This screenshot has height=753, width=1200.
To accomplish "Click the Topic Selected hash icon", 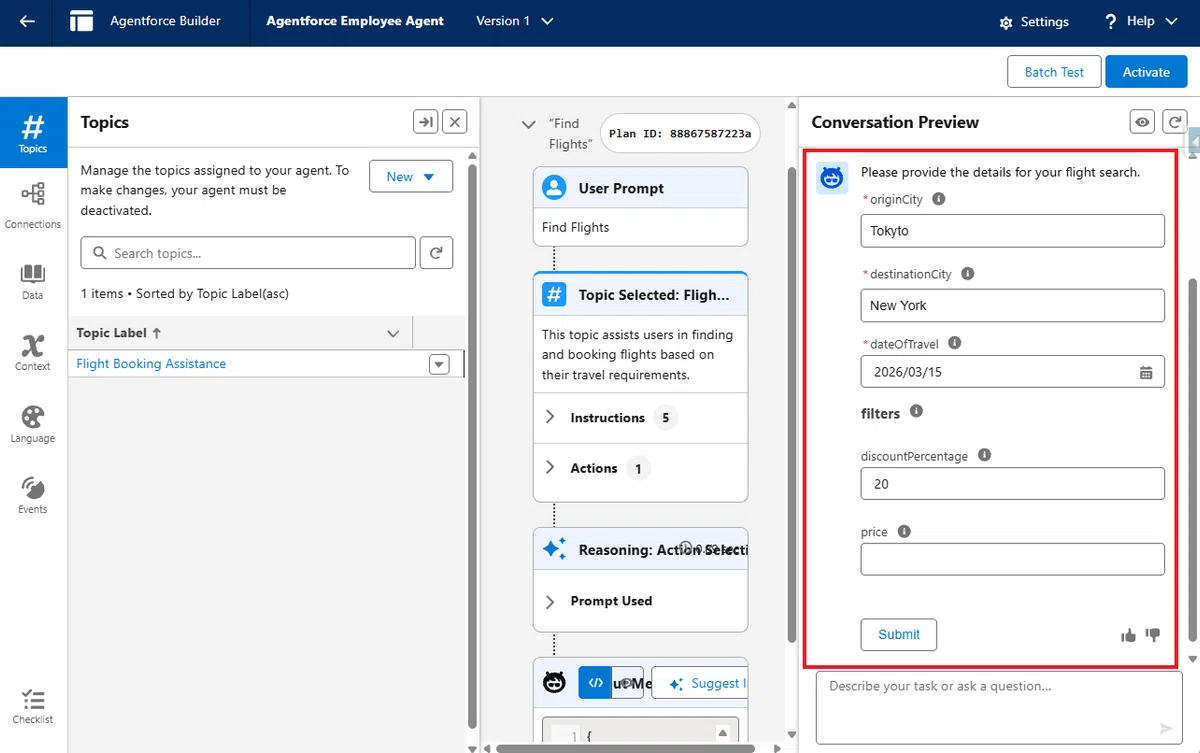I will point(554,295).
